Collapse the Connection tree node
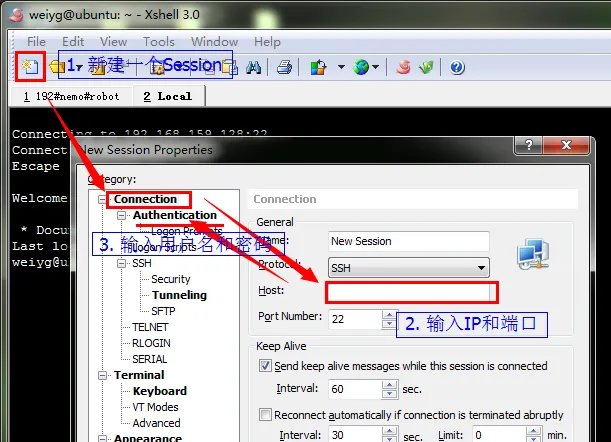This screenshot has width=611, height=442. (102, 200)
